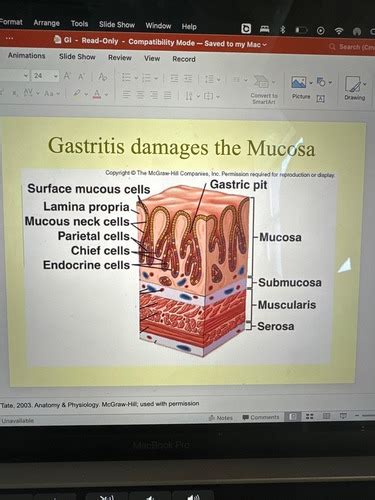Increase the list indent level
375x500 pixels.
(188, 79)
